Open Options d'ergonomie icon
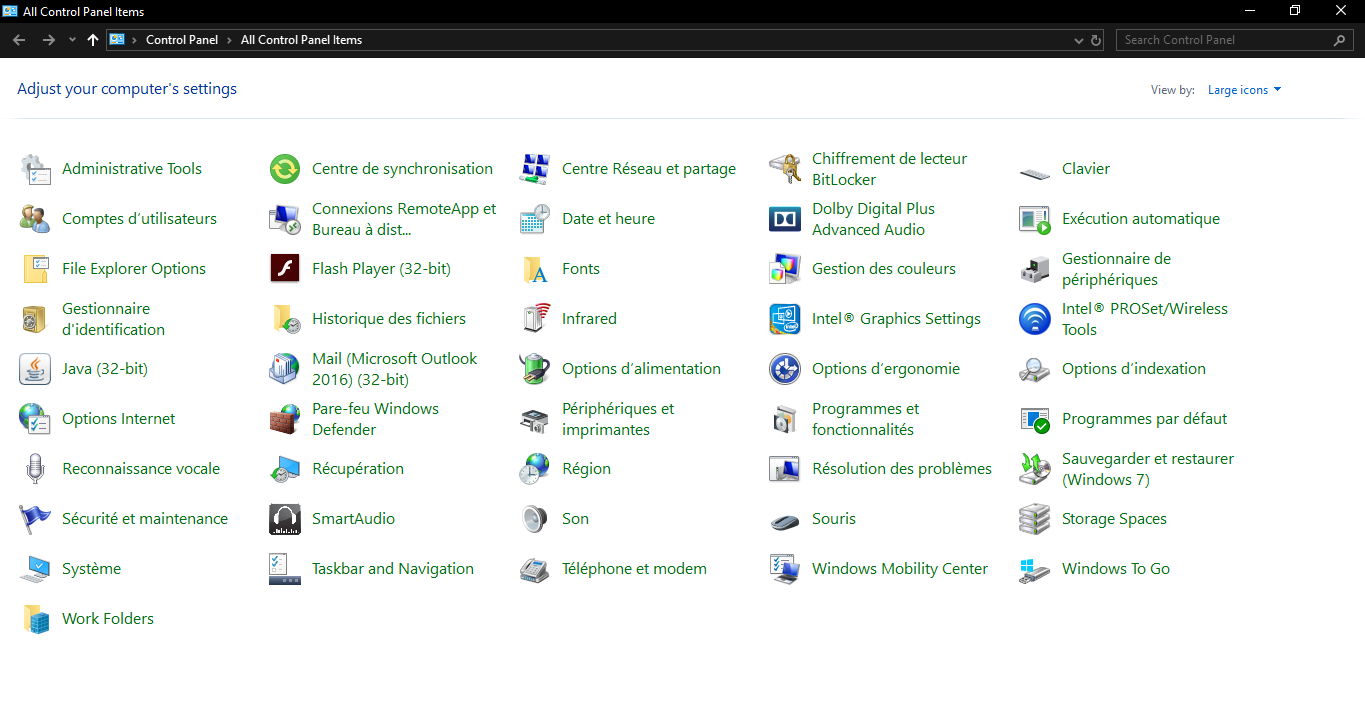Screen dimensions: 1365x724 click(785, 369)
